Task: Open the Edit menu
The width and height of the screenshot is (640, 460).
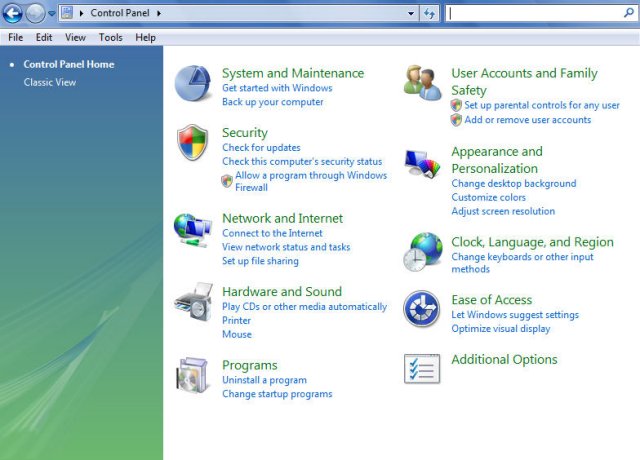Action: (44, 38)
